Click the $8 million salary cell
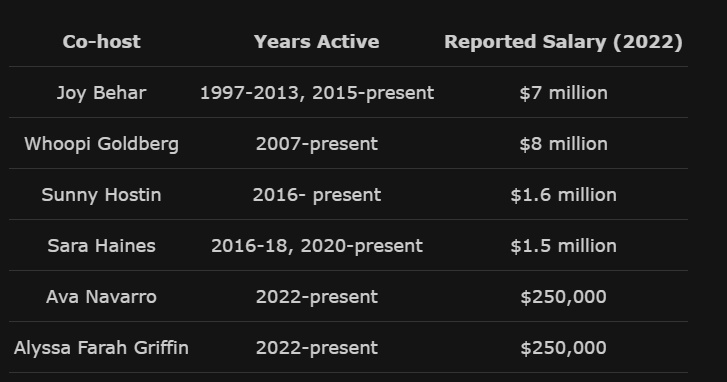The height and width of the screenshot is (382, 727). click(563, 144)
